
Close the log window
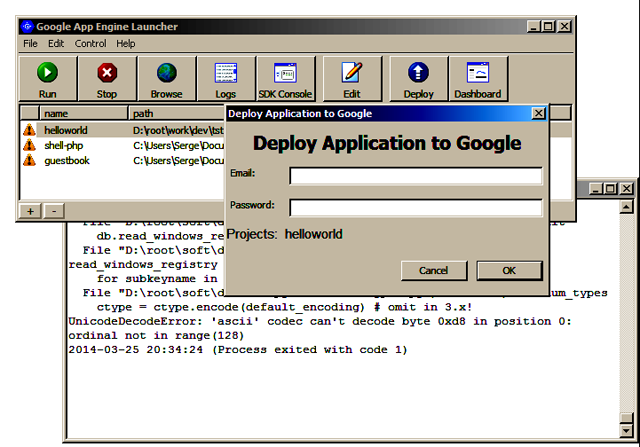[x=627, y=189]
